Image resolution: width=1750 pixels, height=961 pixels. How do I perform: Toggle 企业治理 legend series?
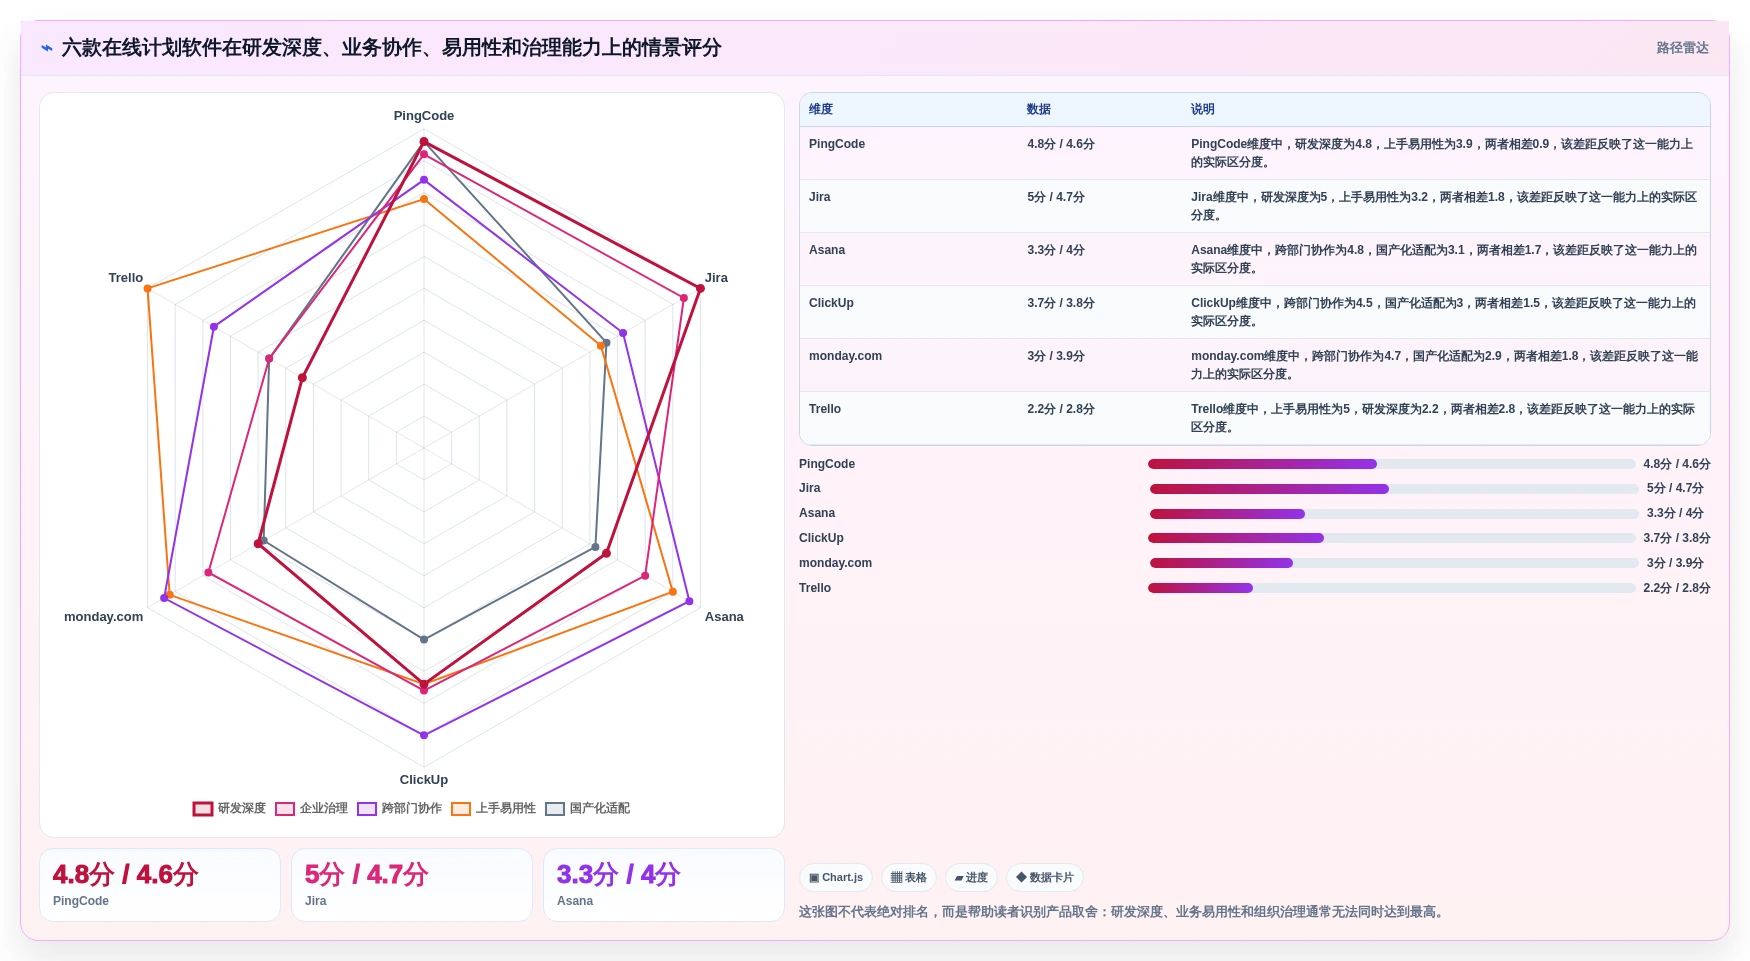(312, 808)
